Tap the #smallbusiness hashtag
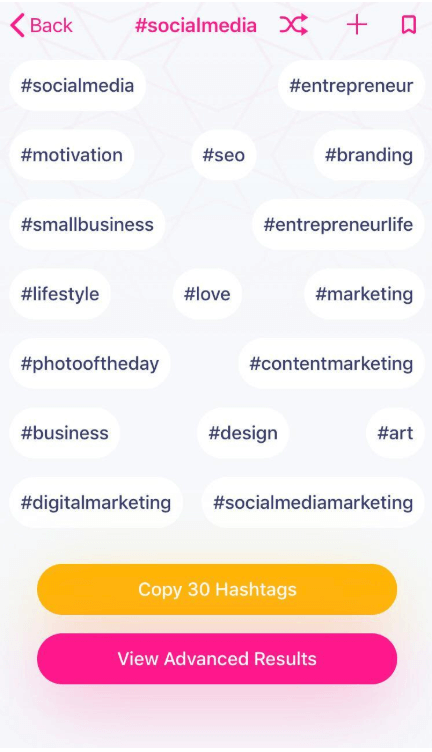Image resolution: width=432 pixels, height=752 pixels. pos(87,224)
